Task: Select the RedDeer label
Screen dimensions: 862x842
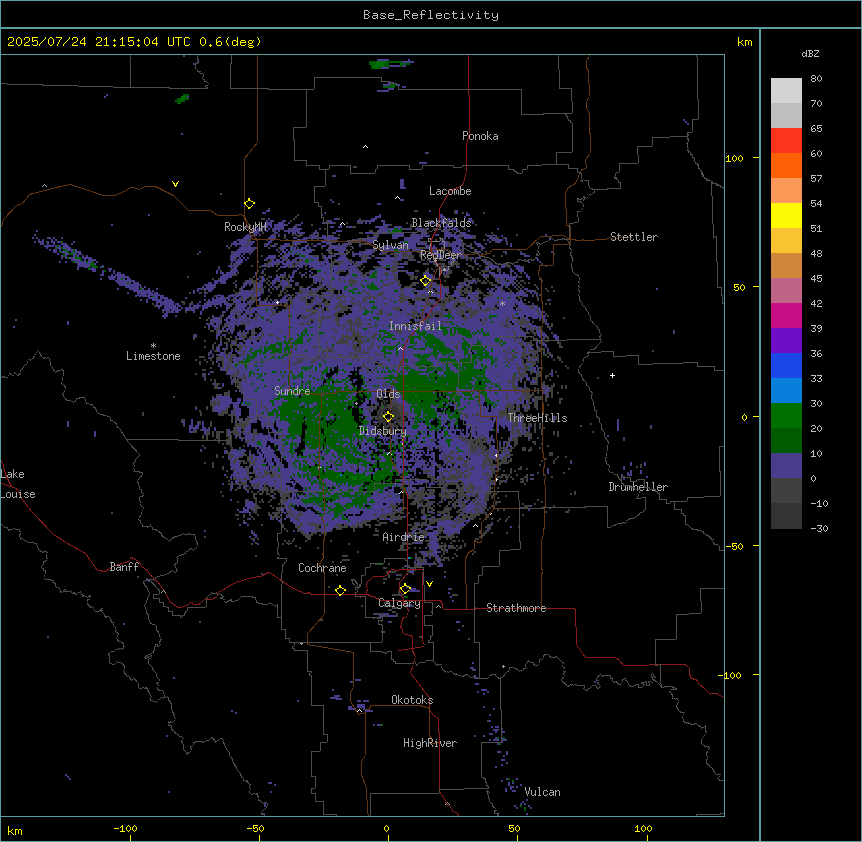Action: (x=441, y=255)
